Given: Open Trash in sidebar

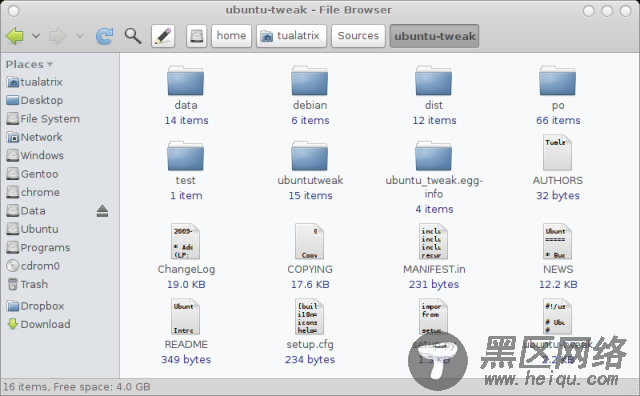Looking at the screenshot, I should click(27, 284).
